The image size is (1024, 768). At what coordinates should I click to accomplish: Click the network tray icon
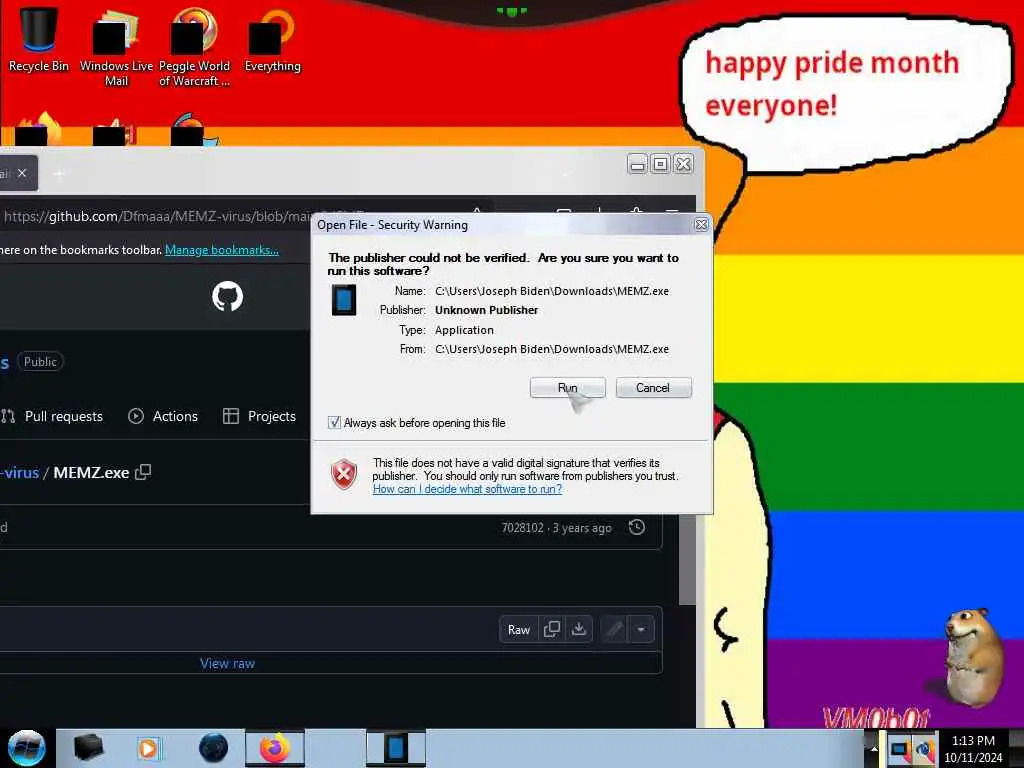click(899, 749)
